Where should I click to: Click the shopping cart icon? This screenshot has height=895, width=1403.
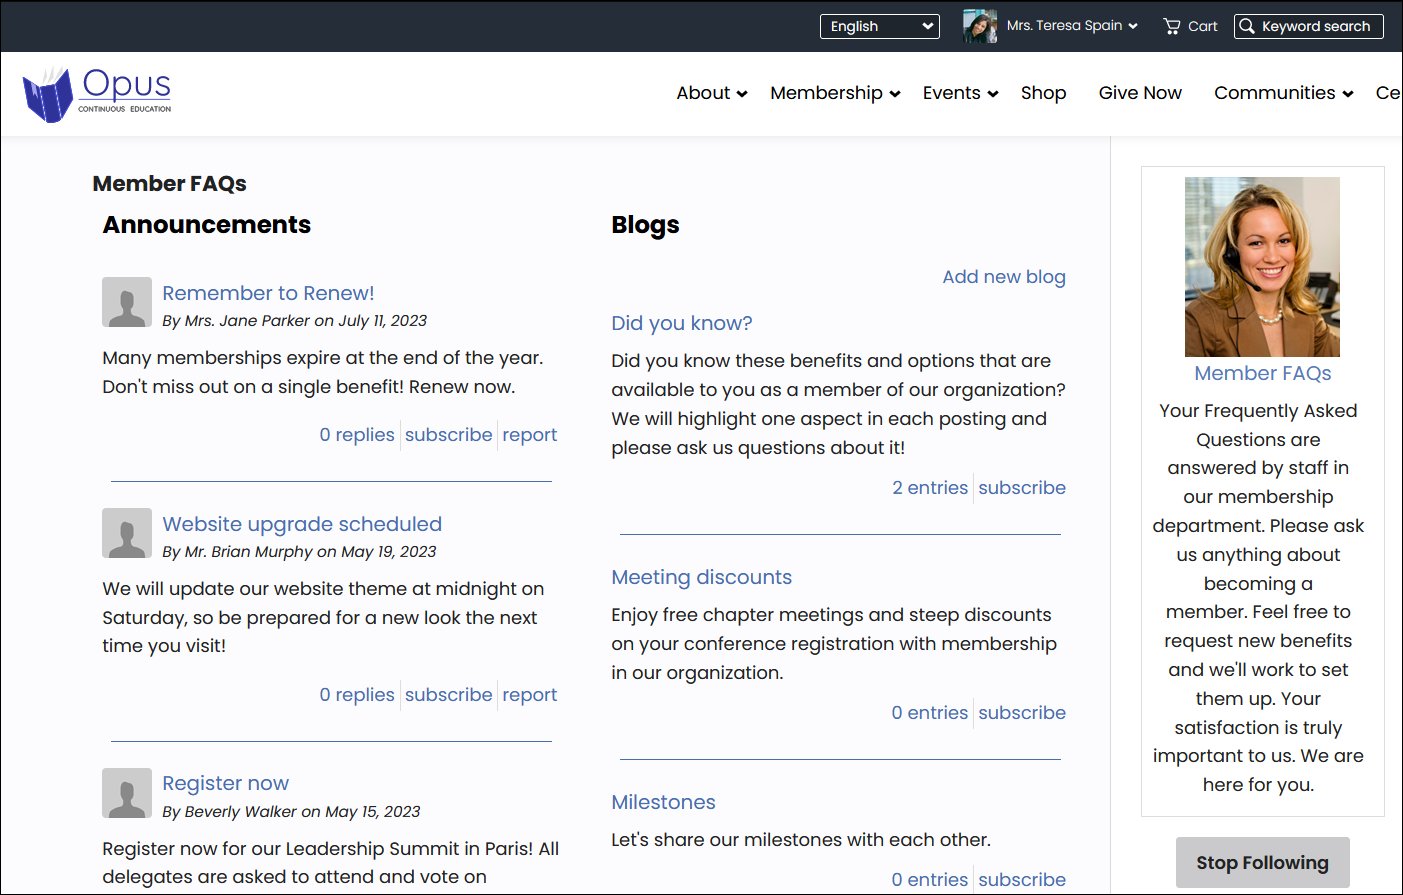coord(1172,26)
